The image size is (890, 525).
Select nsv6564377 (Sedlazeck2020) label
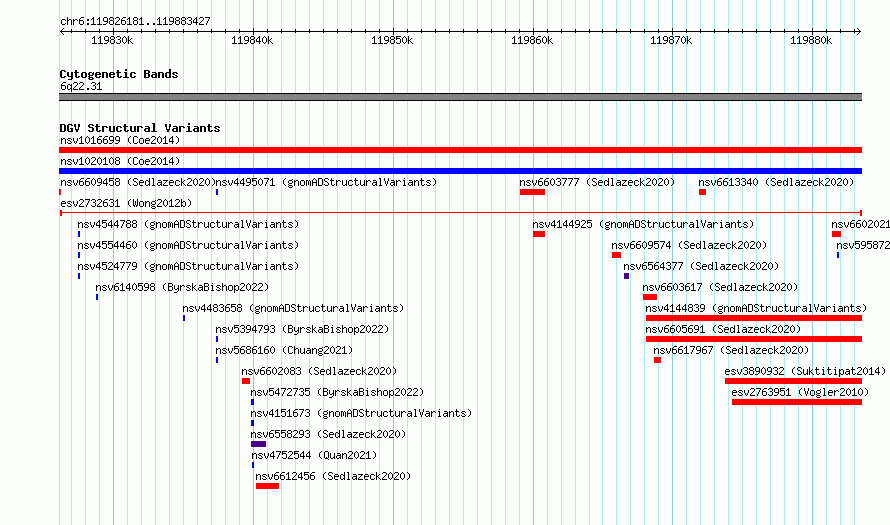(701, 266)
